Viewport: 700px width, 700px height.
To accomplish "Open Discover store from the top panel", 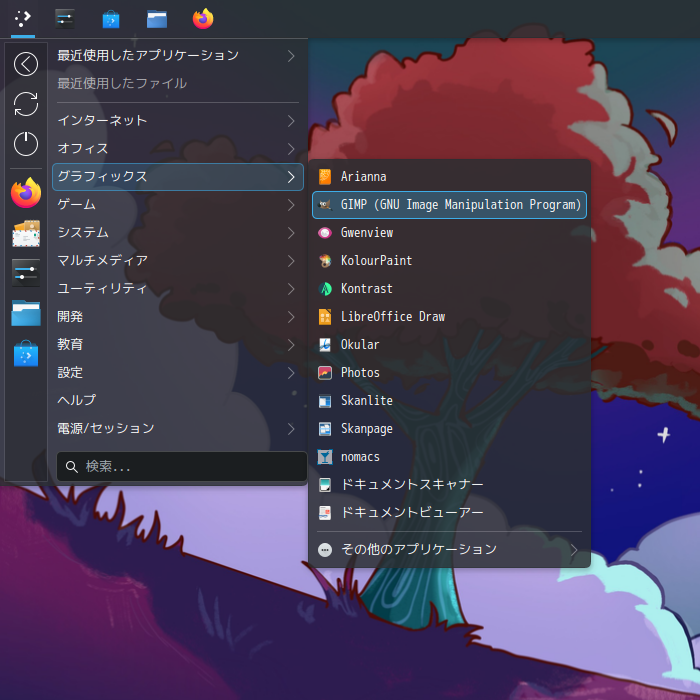I will point(111,19).
